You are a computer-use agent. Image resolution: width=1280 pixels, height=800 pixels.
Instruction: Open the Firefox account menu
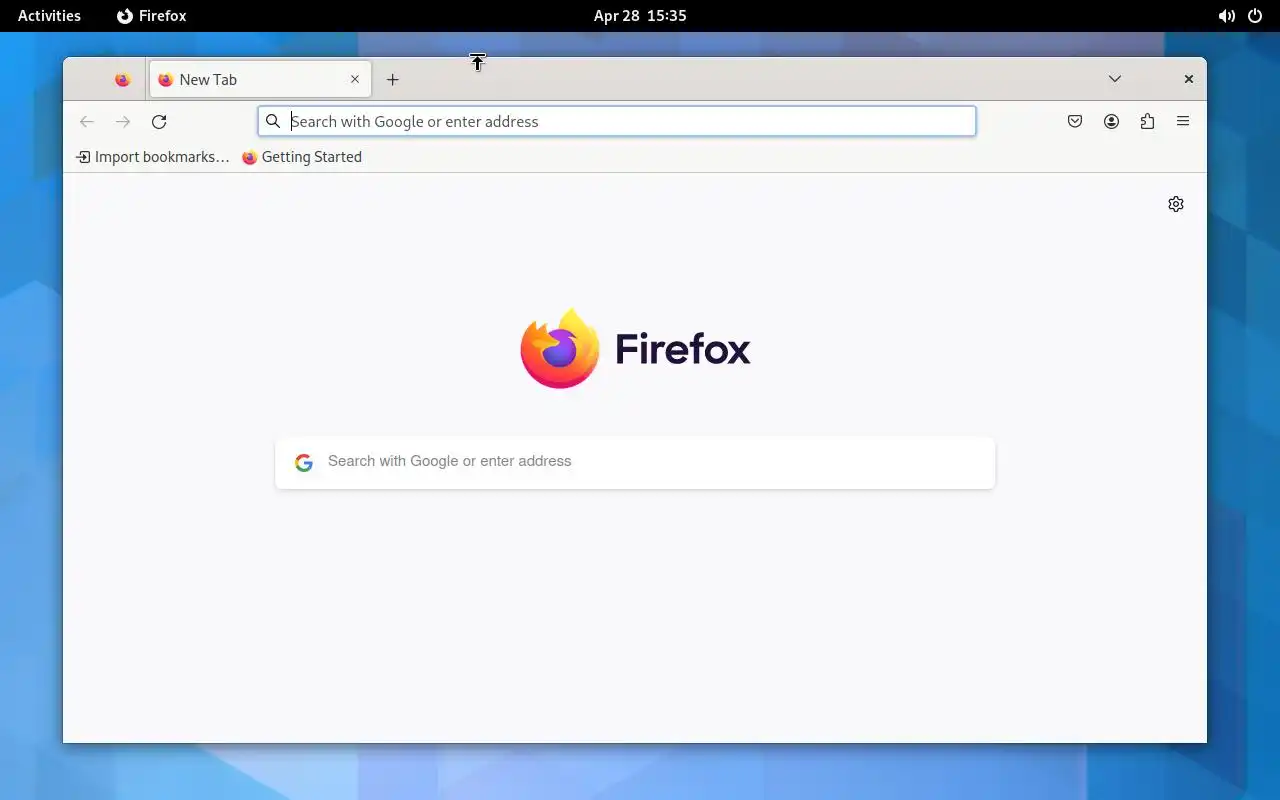point(1111,121)
